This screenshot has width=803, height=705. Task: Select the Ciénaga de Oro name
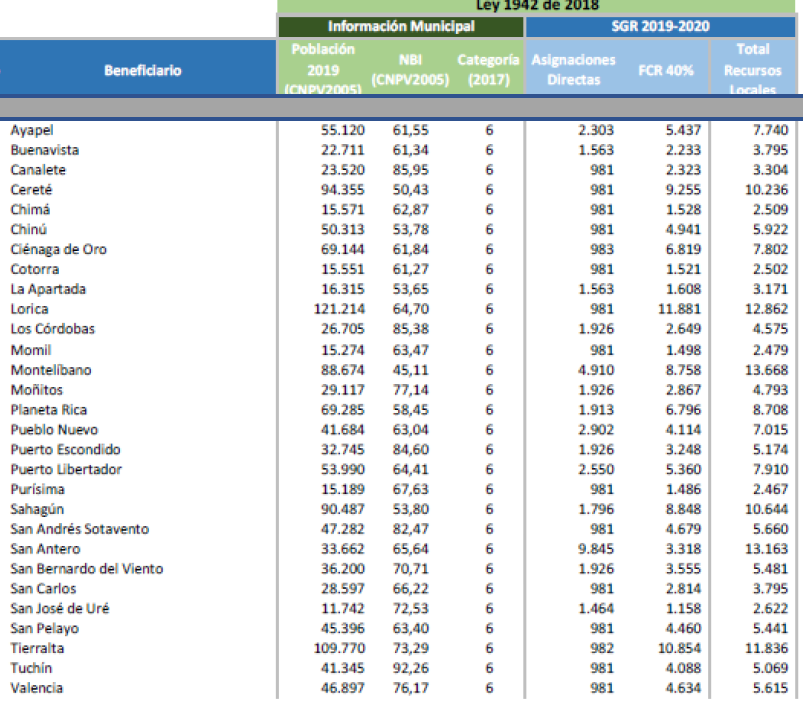coord(58,250)
